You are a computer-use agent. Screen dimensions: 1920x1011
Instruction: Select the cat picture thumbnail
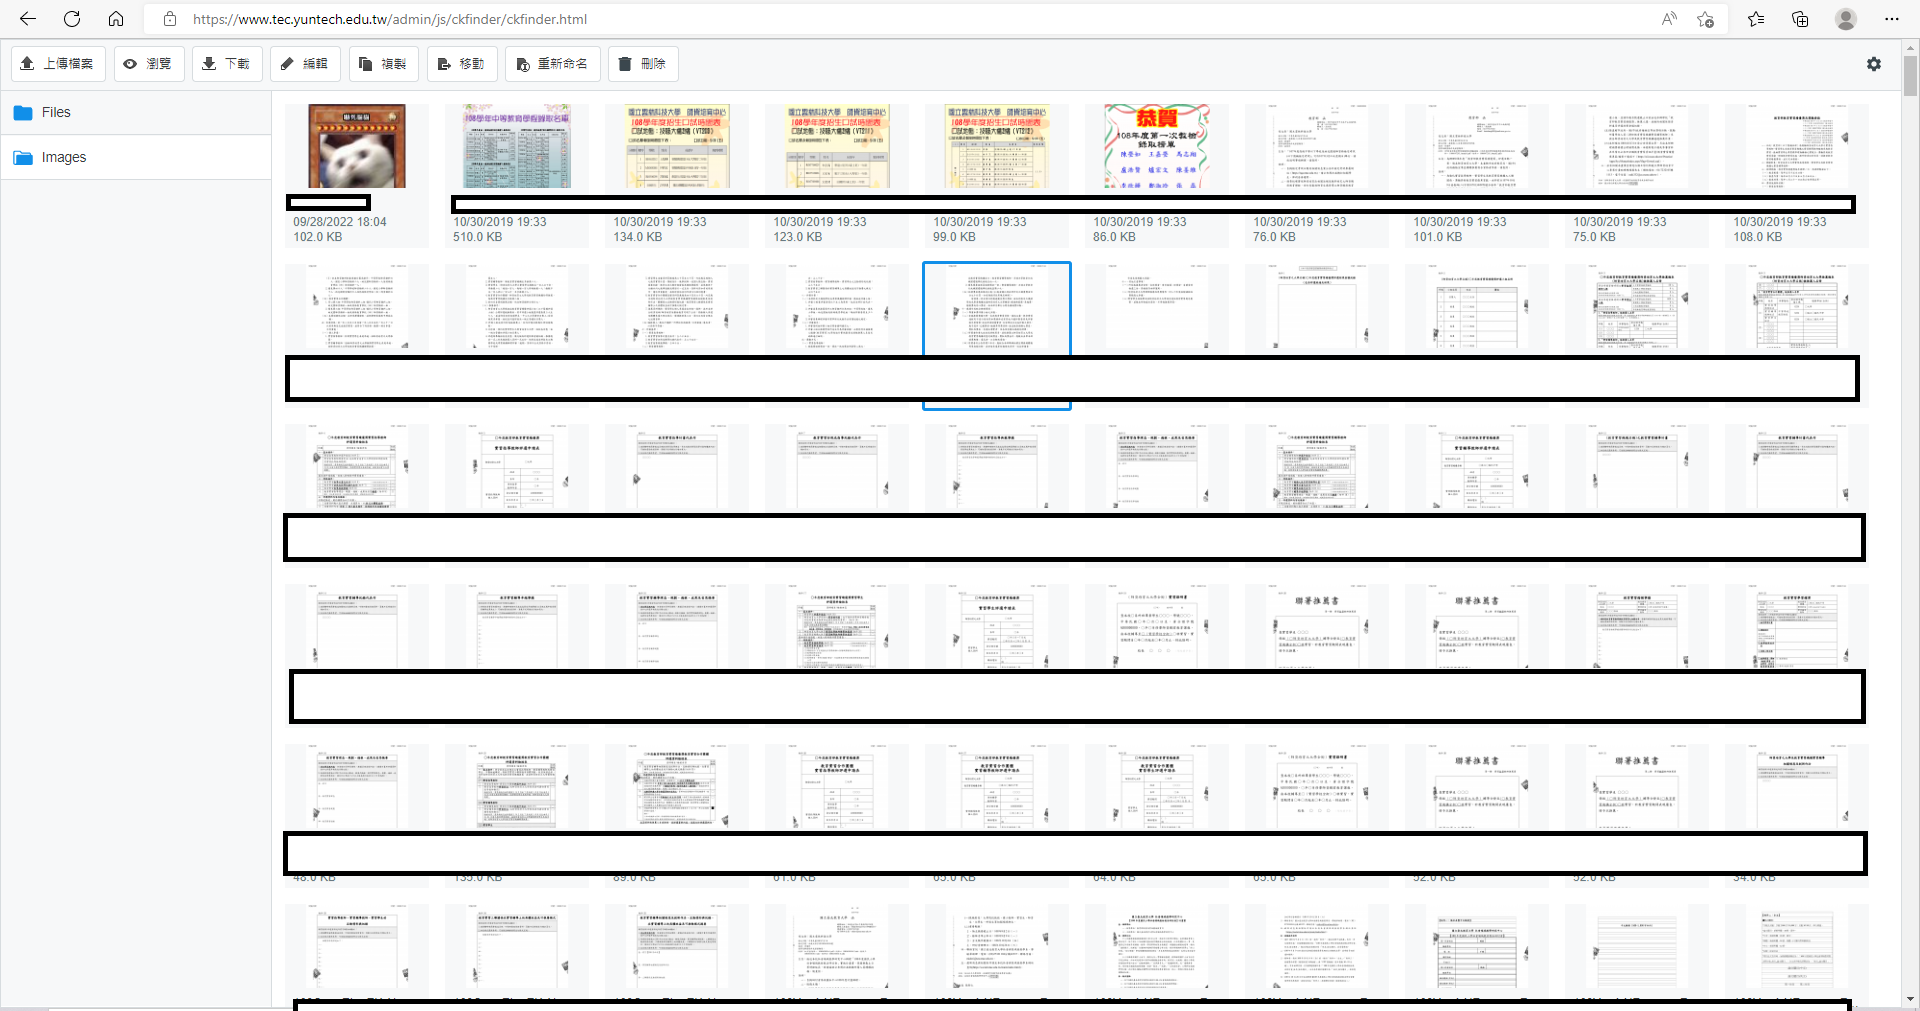(x=357, y=146)
